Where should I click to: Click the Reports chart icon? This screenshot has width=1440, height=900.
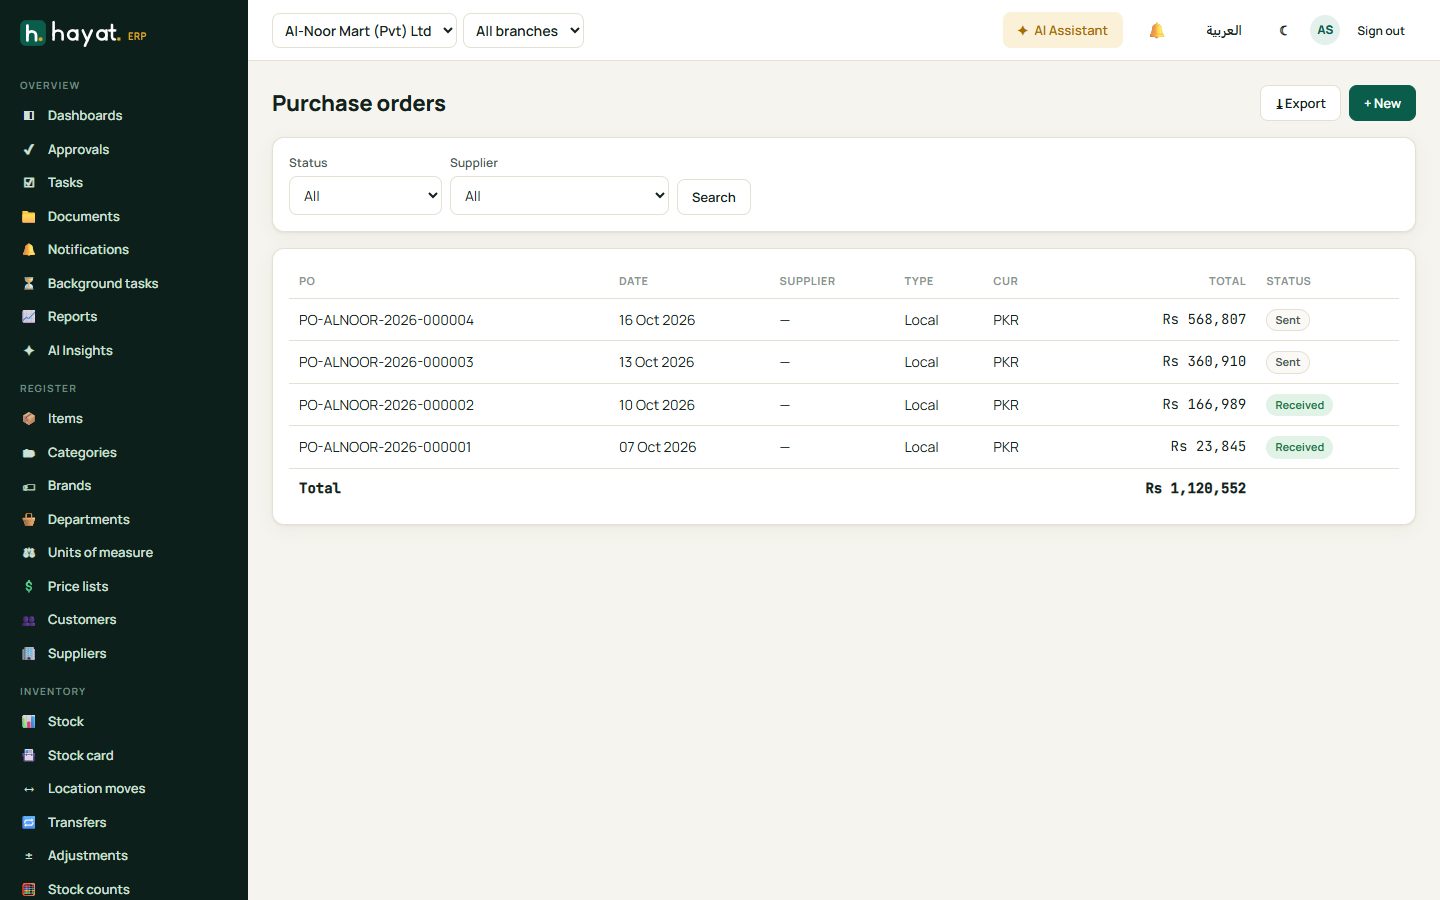click(x=29, y=317)
